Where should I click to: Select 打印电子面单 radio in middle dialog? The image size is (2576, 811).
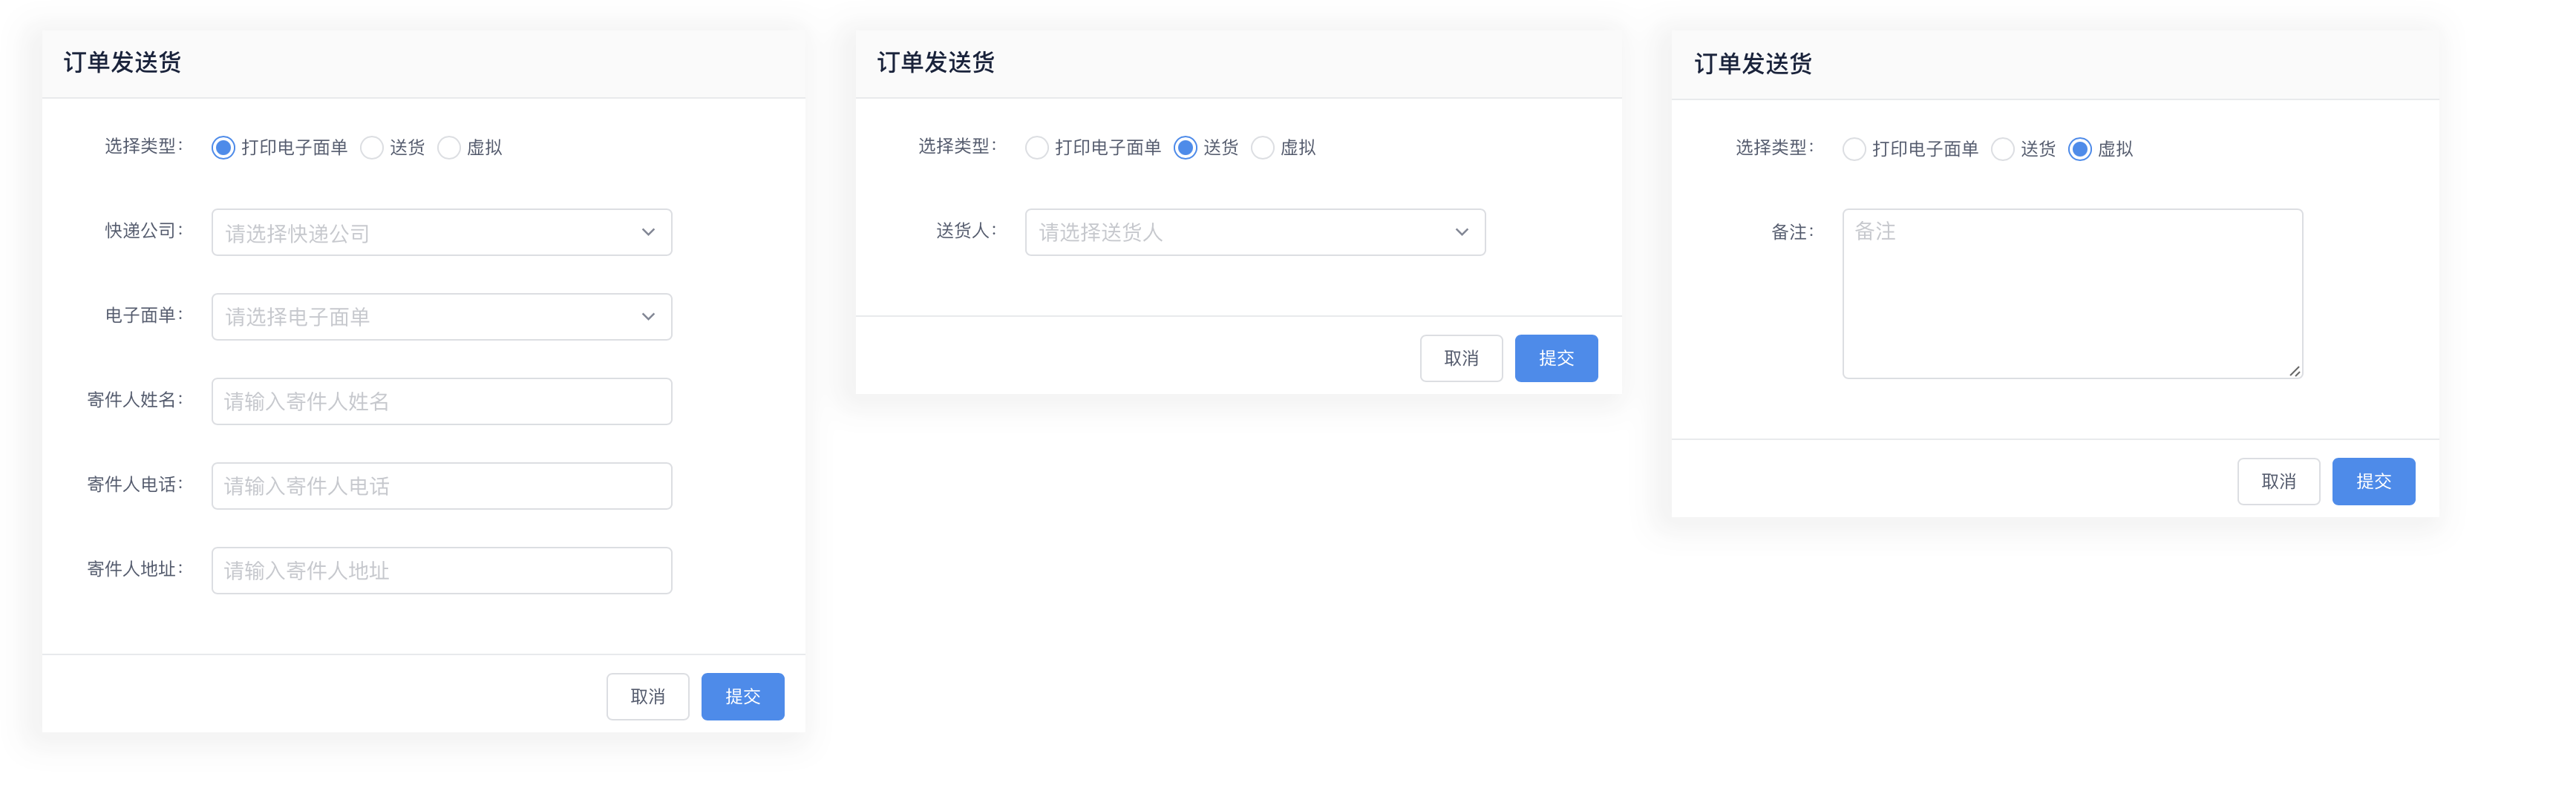tap(1037, 148)
